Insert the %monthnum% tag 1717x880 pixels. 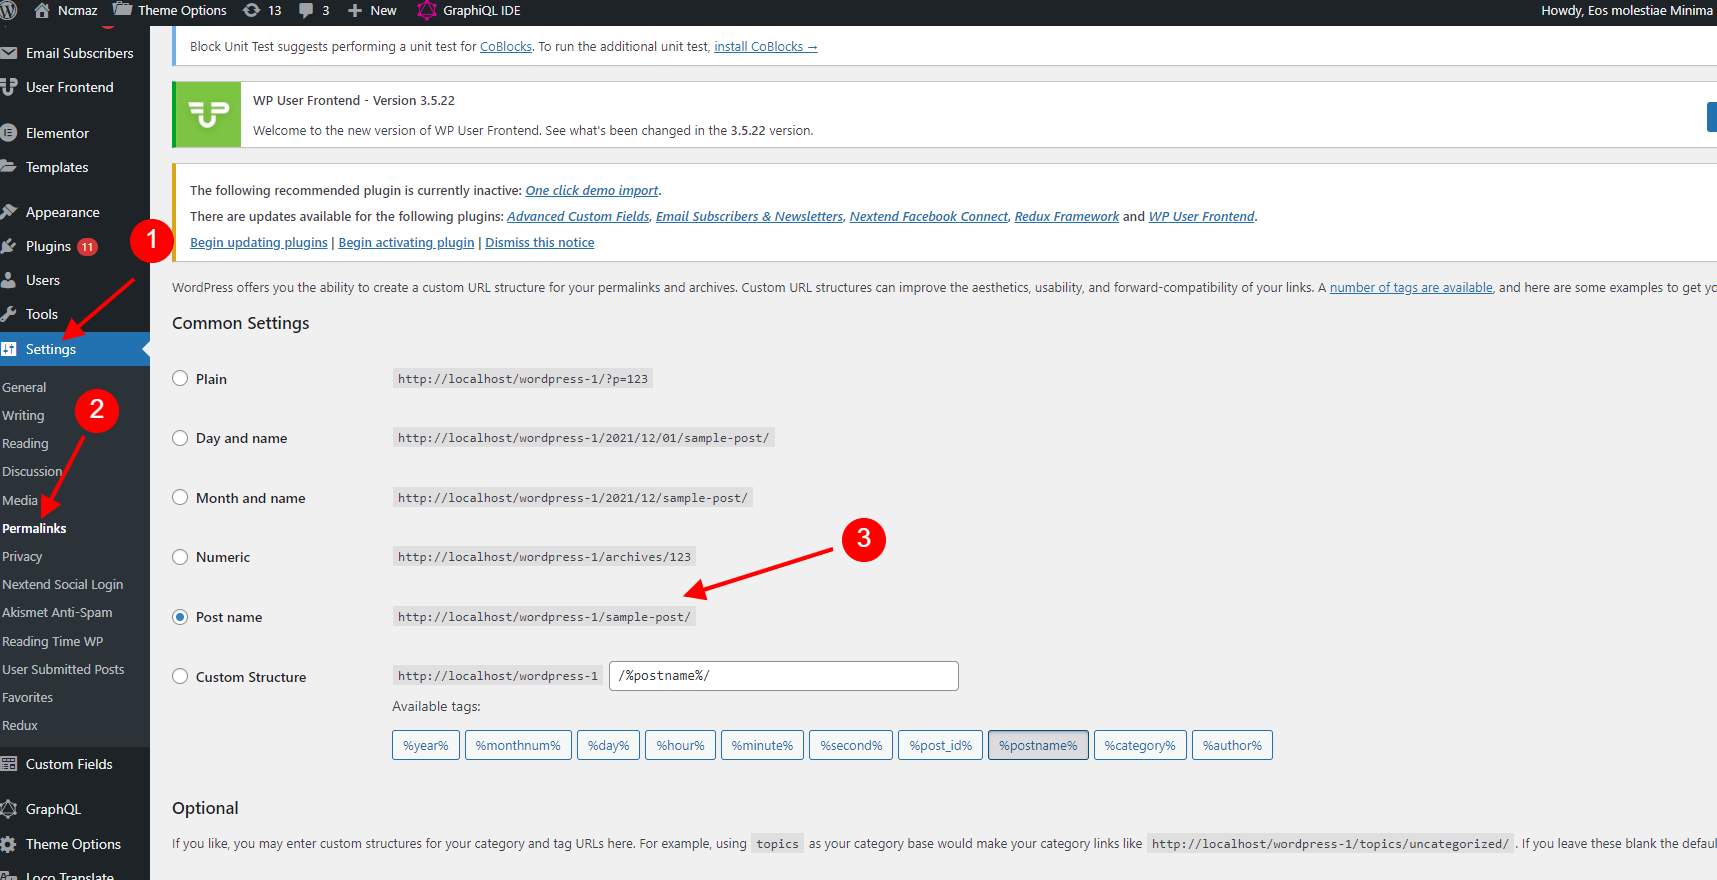pyautogui.click(x=518, y=745)
